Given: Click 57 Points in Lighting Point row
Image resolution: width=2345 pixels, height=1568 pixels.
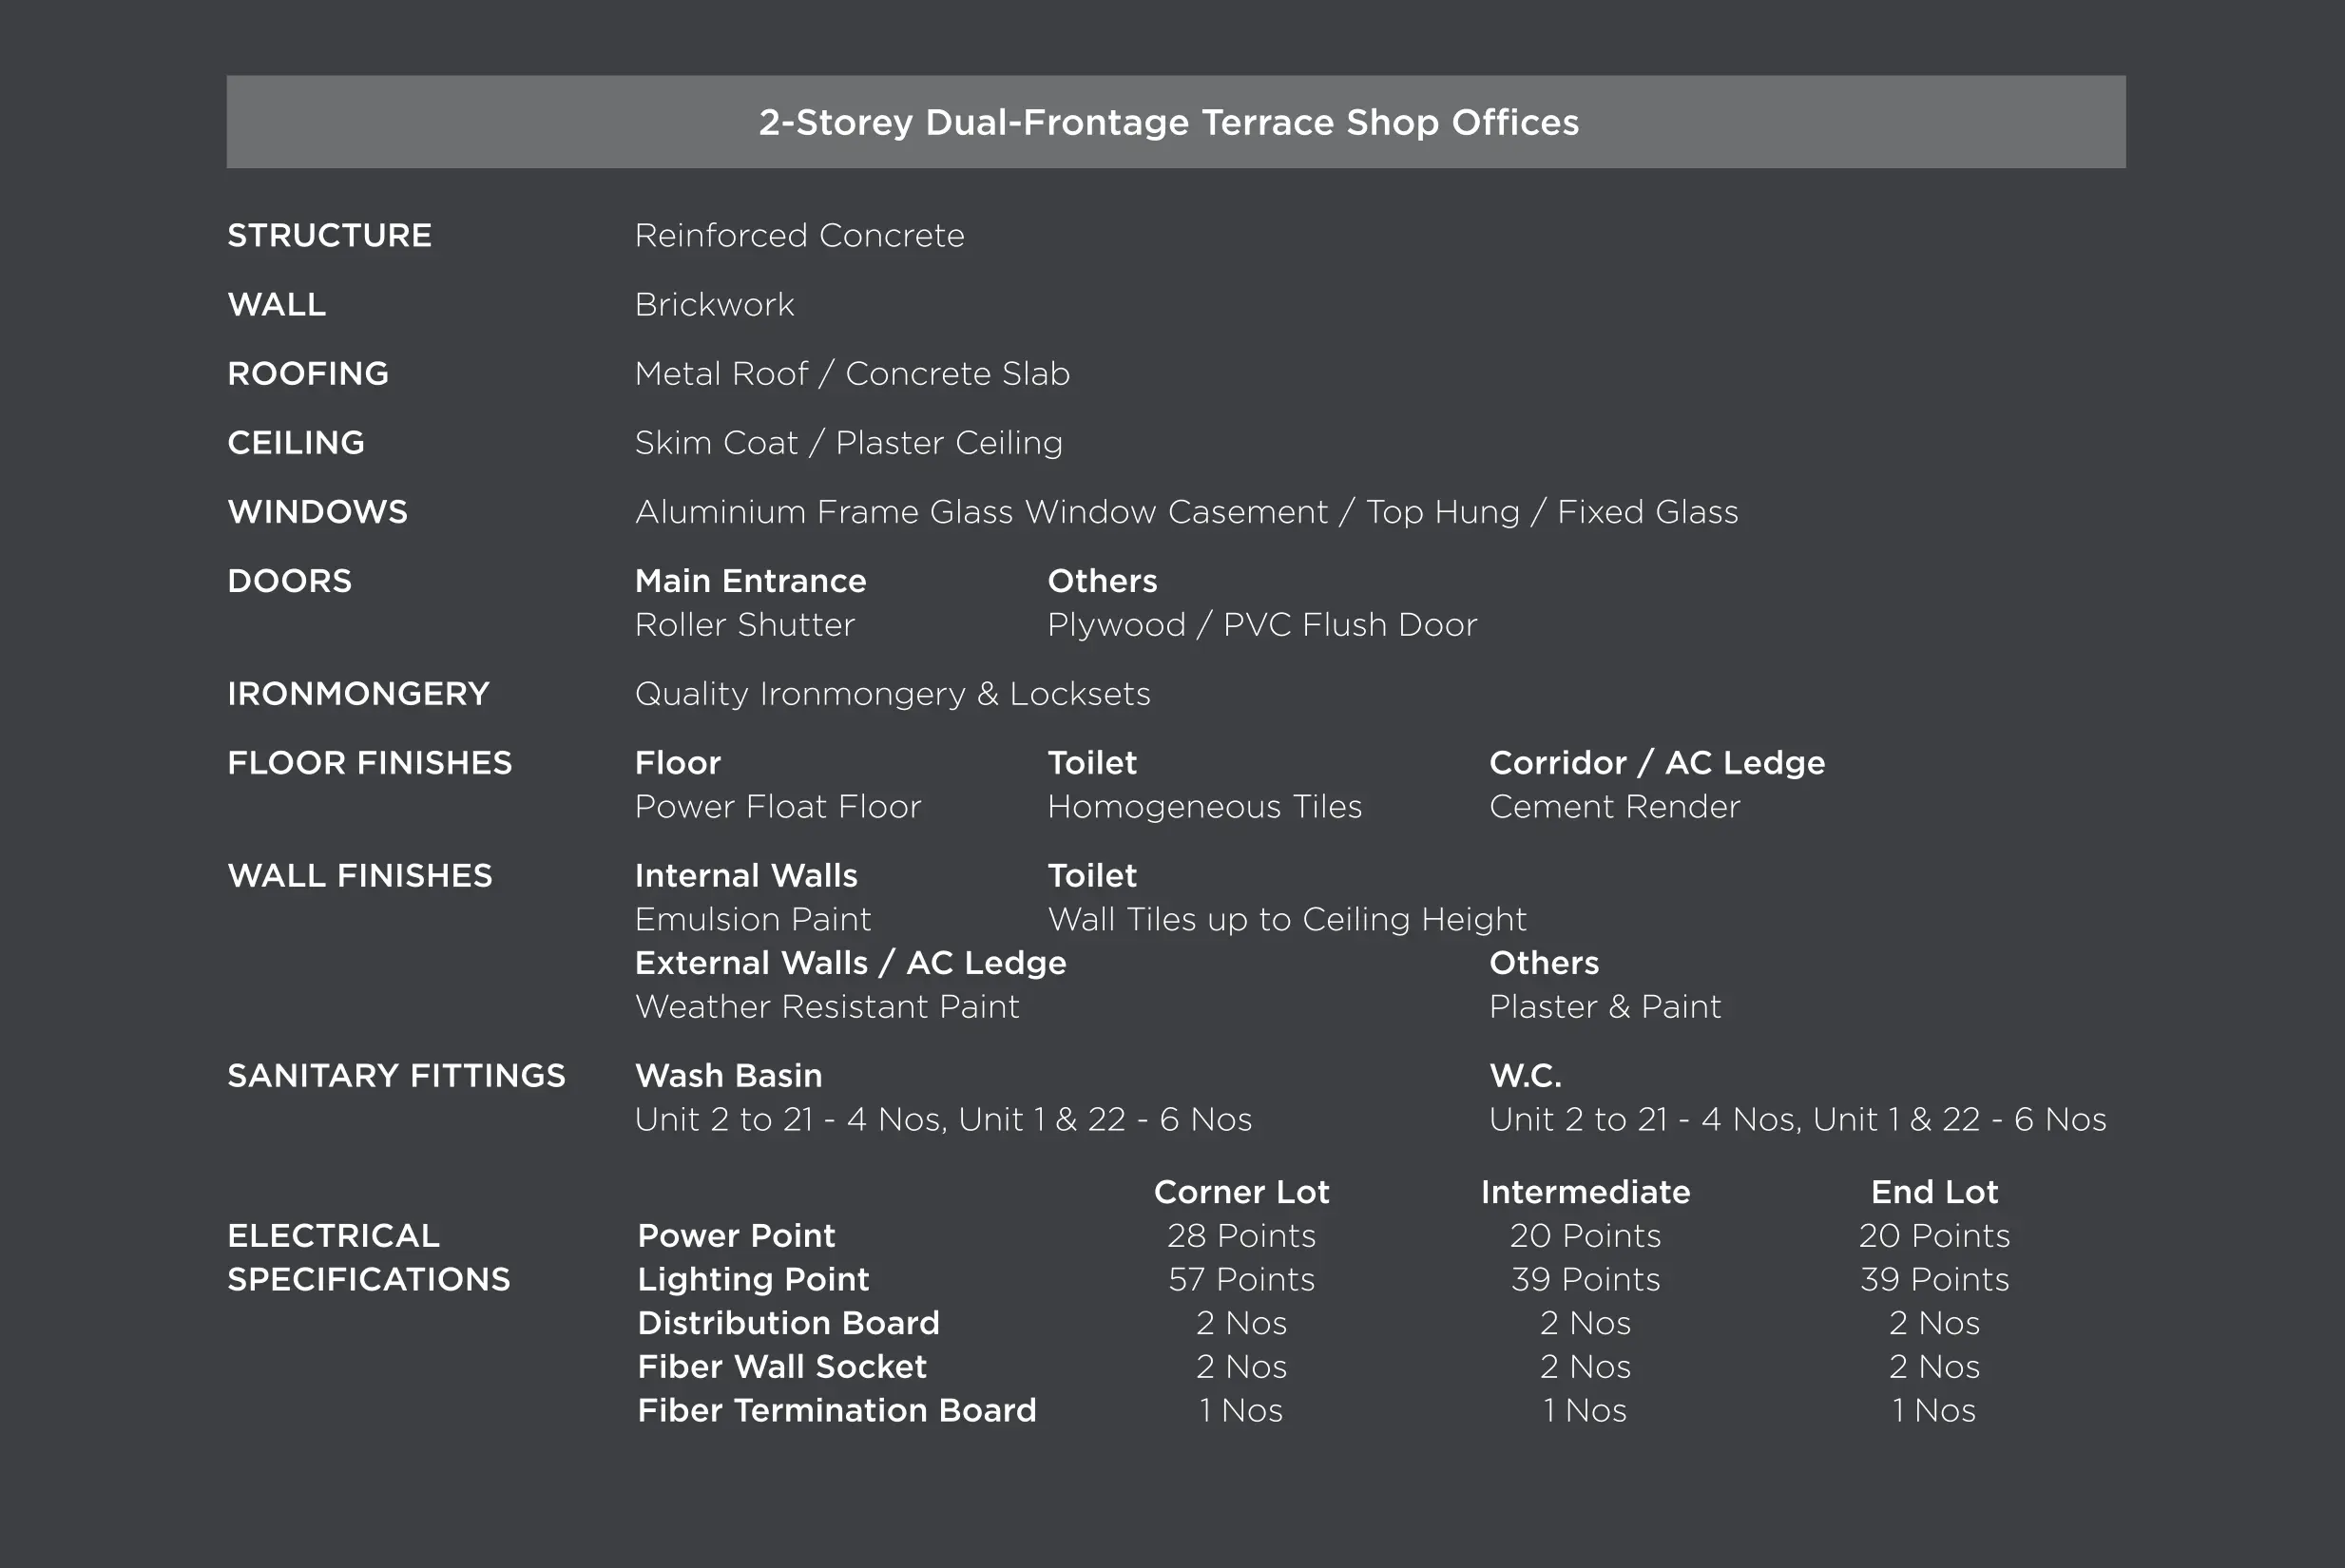Looking at the screenshot, I should 1241,1279.
